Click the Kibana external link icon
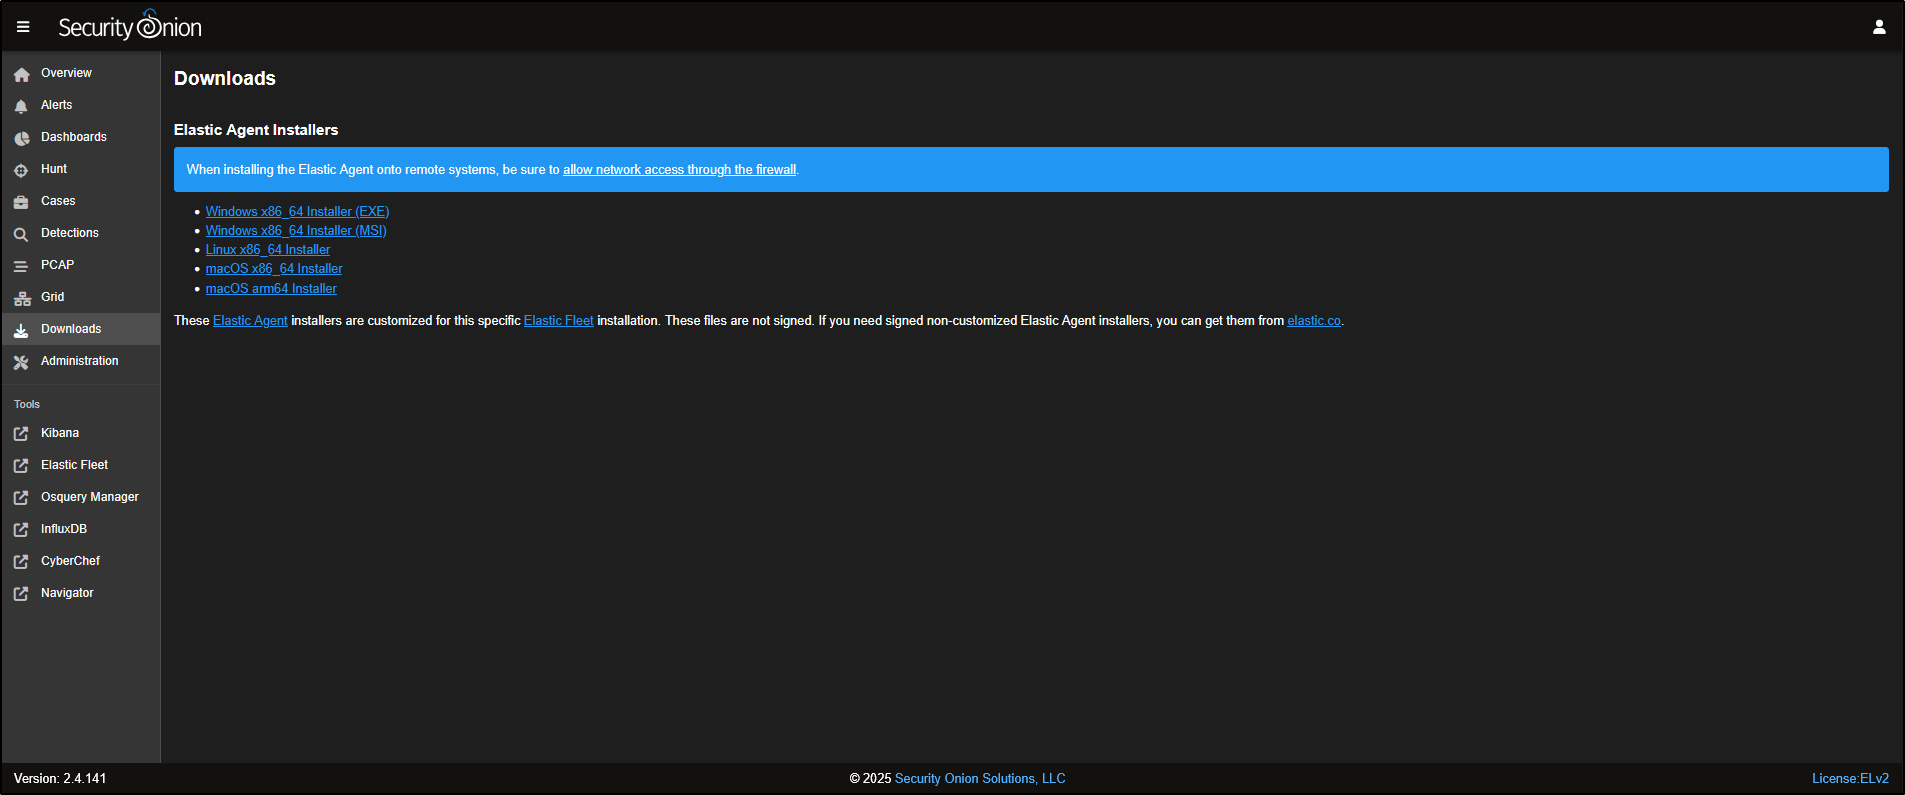1905x795 pixels. (x=21, y=434)
